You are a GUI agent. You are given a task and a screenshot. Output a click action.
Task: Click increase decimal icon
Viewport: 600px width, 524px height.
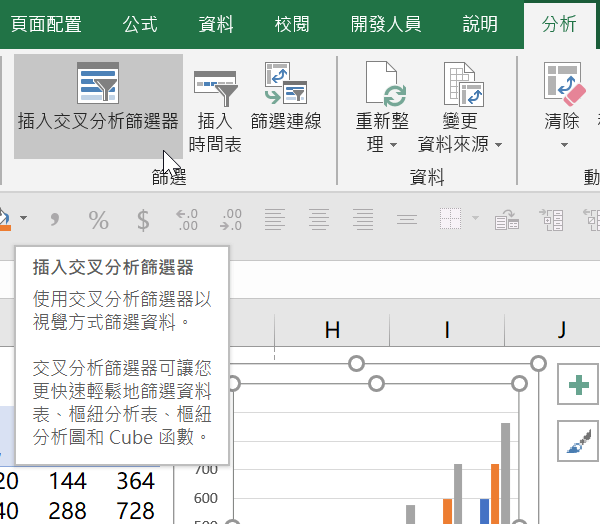click(x=187, y=220)
